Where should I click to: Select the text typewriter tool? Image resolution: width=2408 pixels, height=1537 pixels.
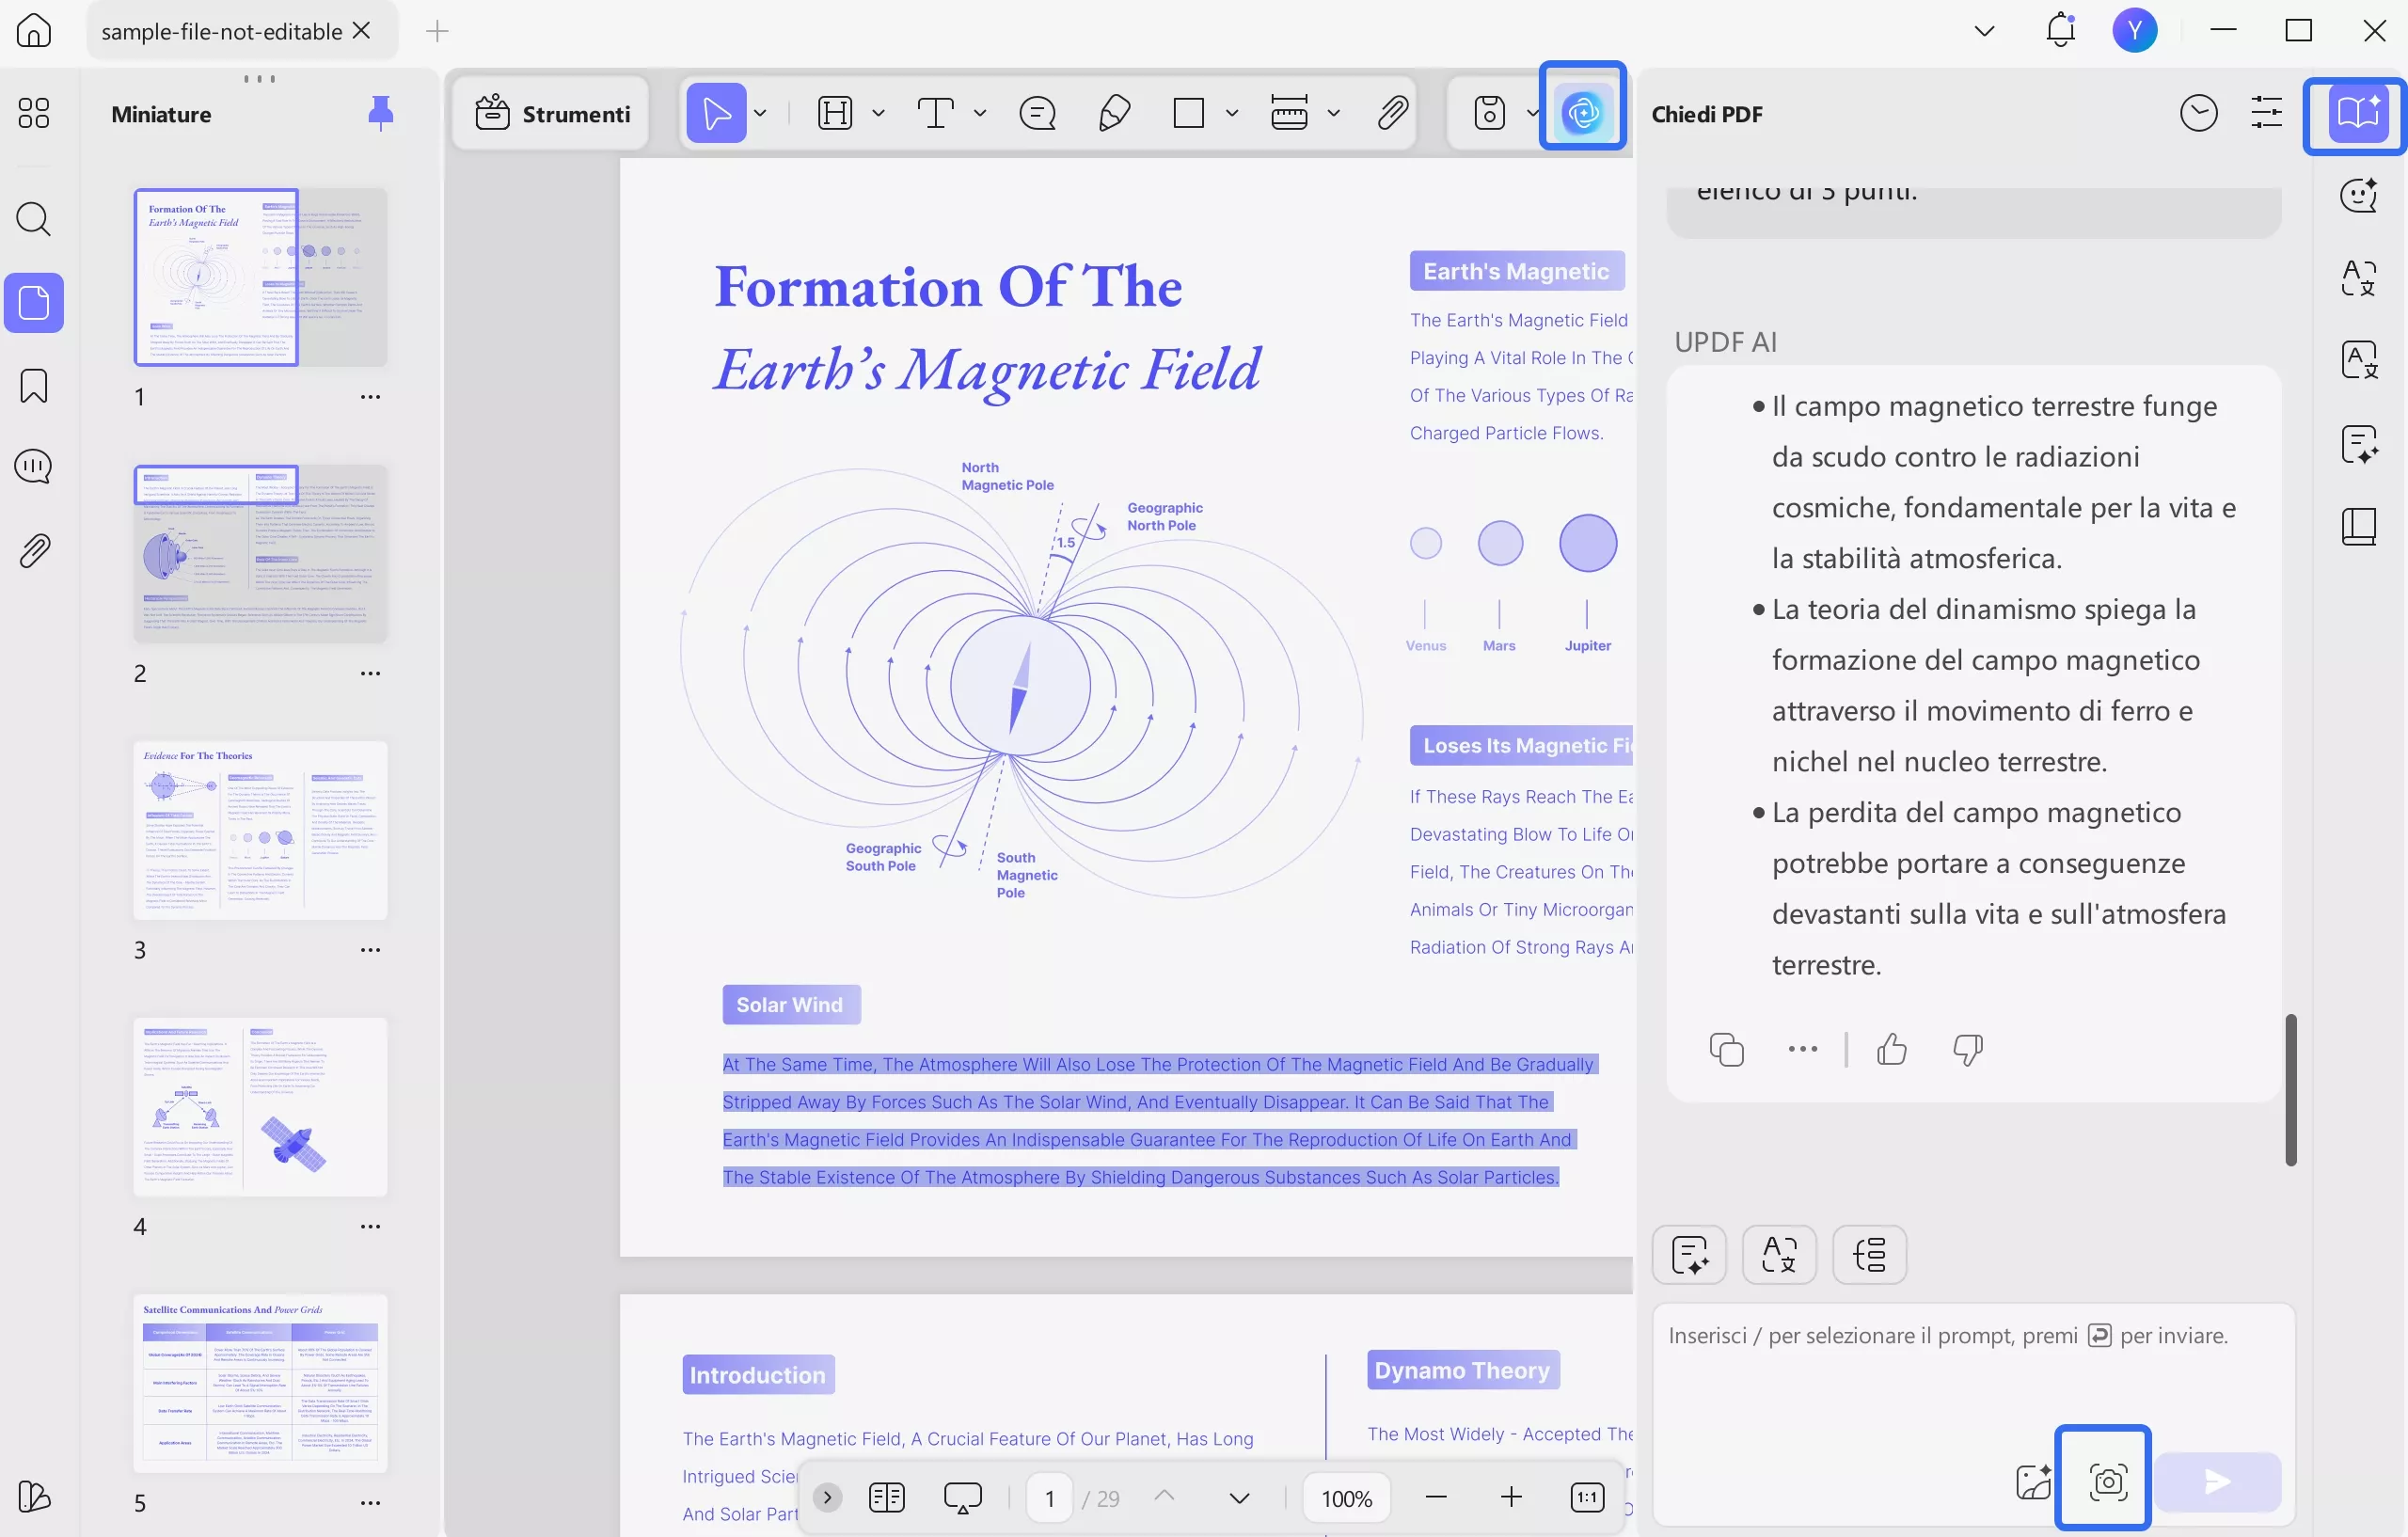tap(936, 113)
